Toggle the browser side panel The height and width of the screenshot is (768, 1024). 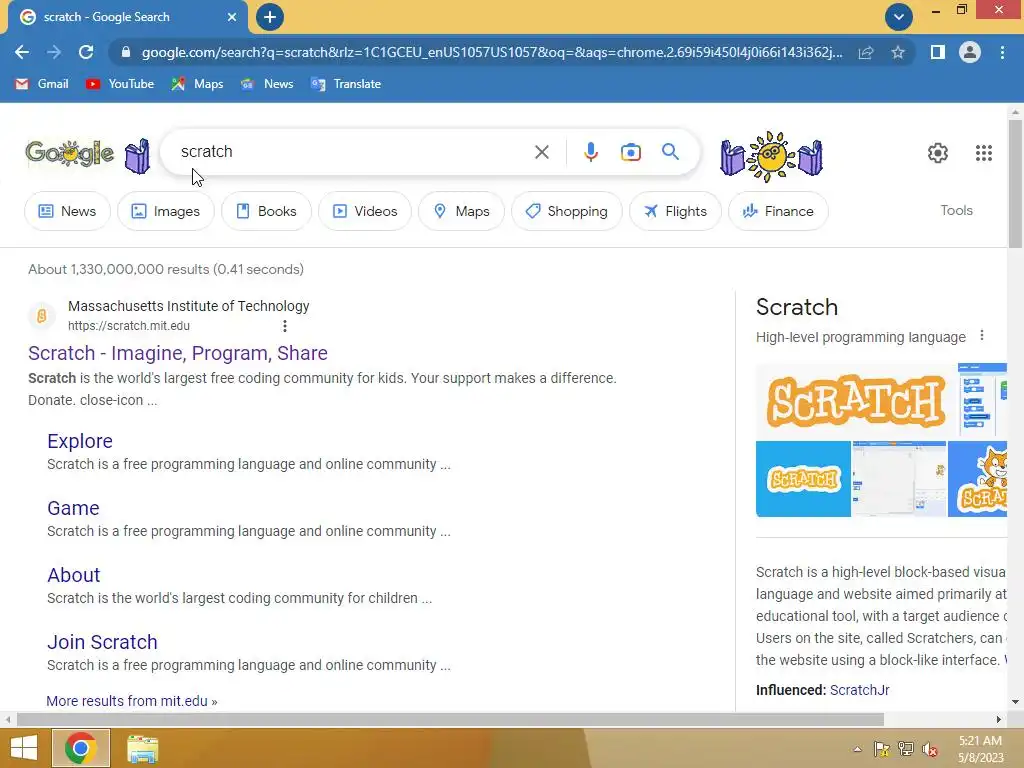pyautogui.click(x=938, y=52)
